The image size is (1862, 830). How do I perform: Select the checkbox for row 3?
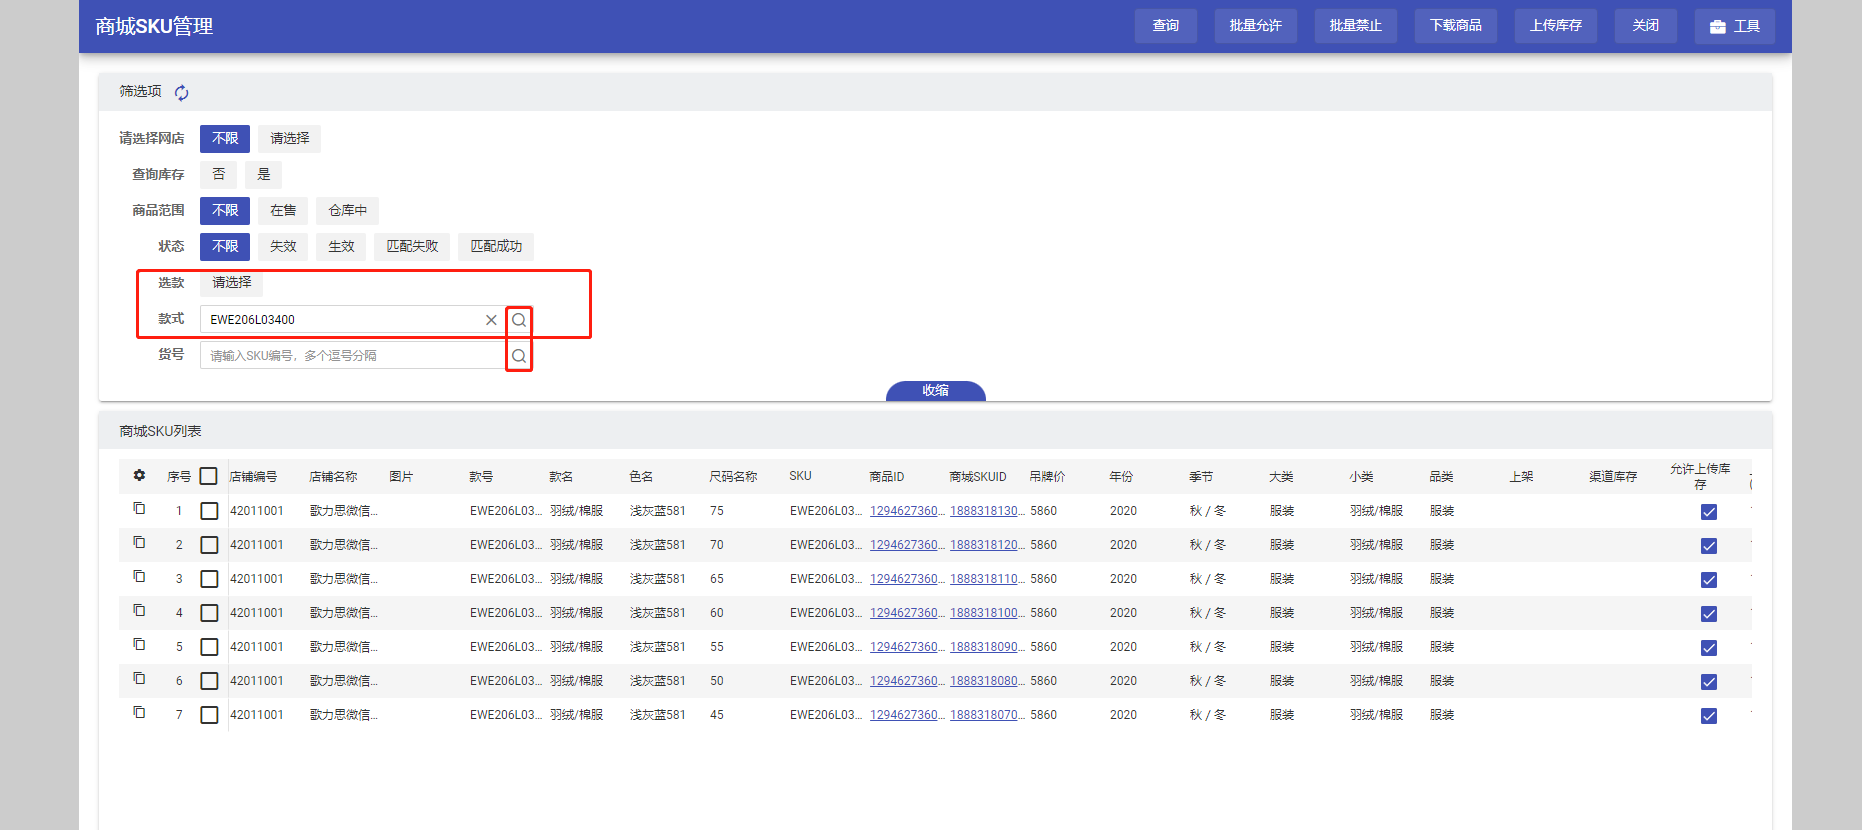coord(209,579)
